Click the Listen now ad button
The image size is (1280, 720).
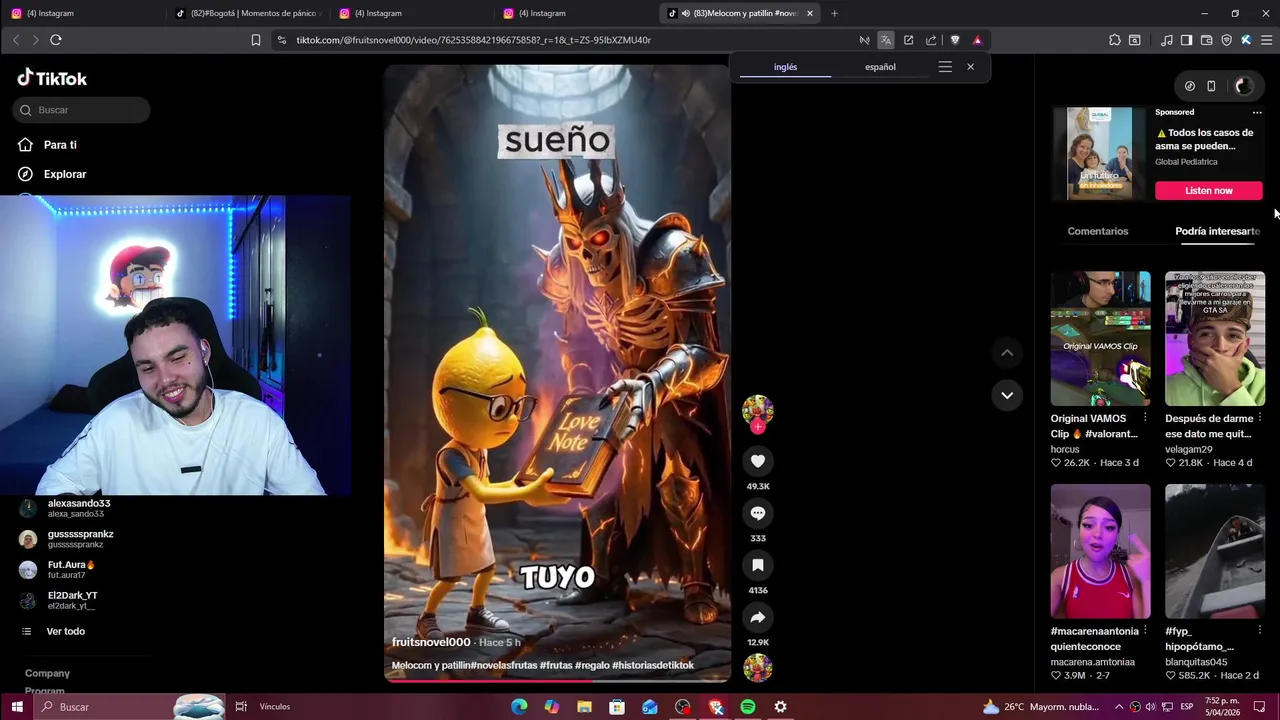coord(1208,190)
